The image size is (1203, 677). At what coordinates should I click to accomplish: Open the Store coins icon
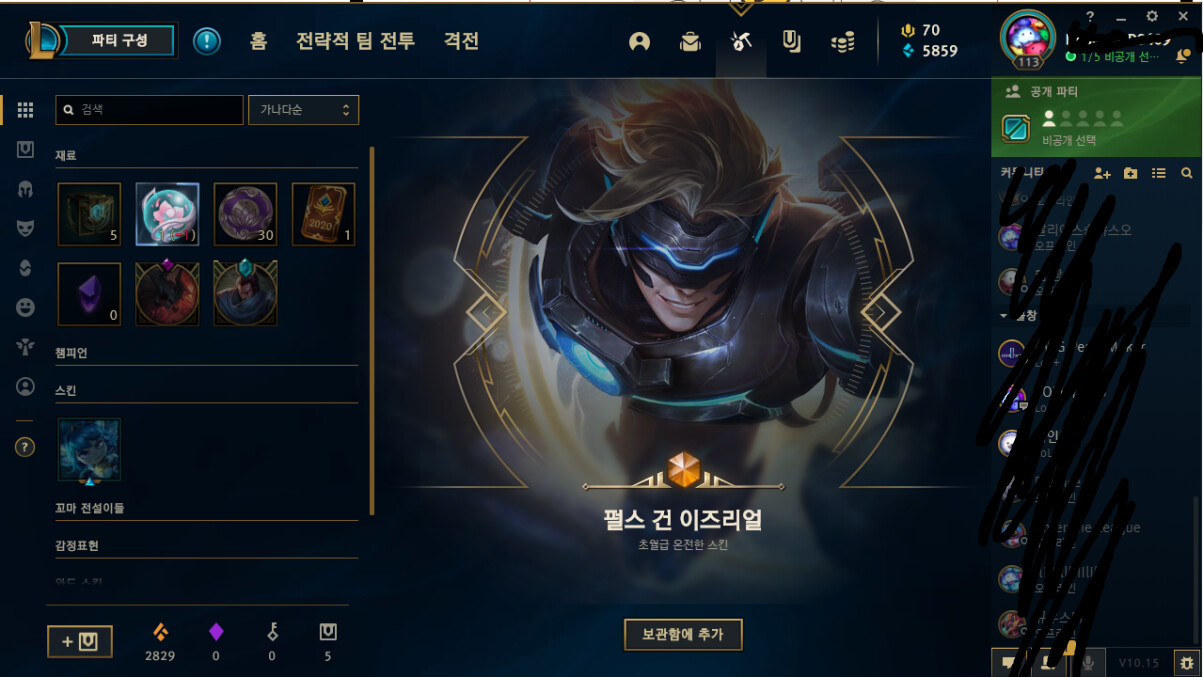click(843, 41)
